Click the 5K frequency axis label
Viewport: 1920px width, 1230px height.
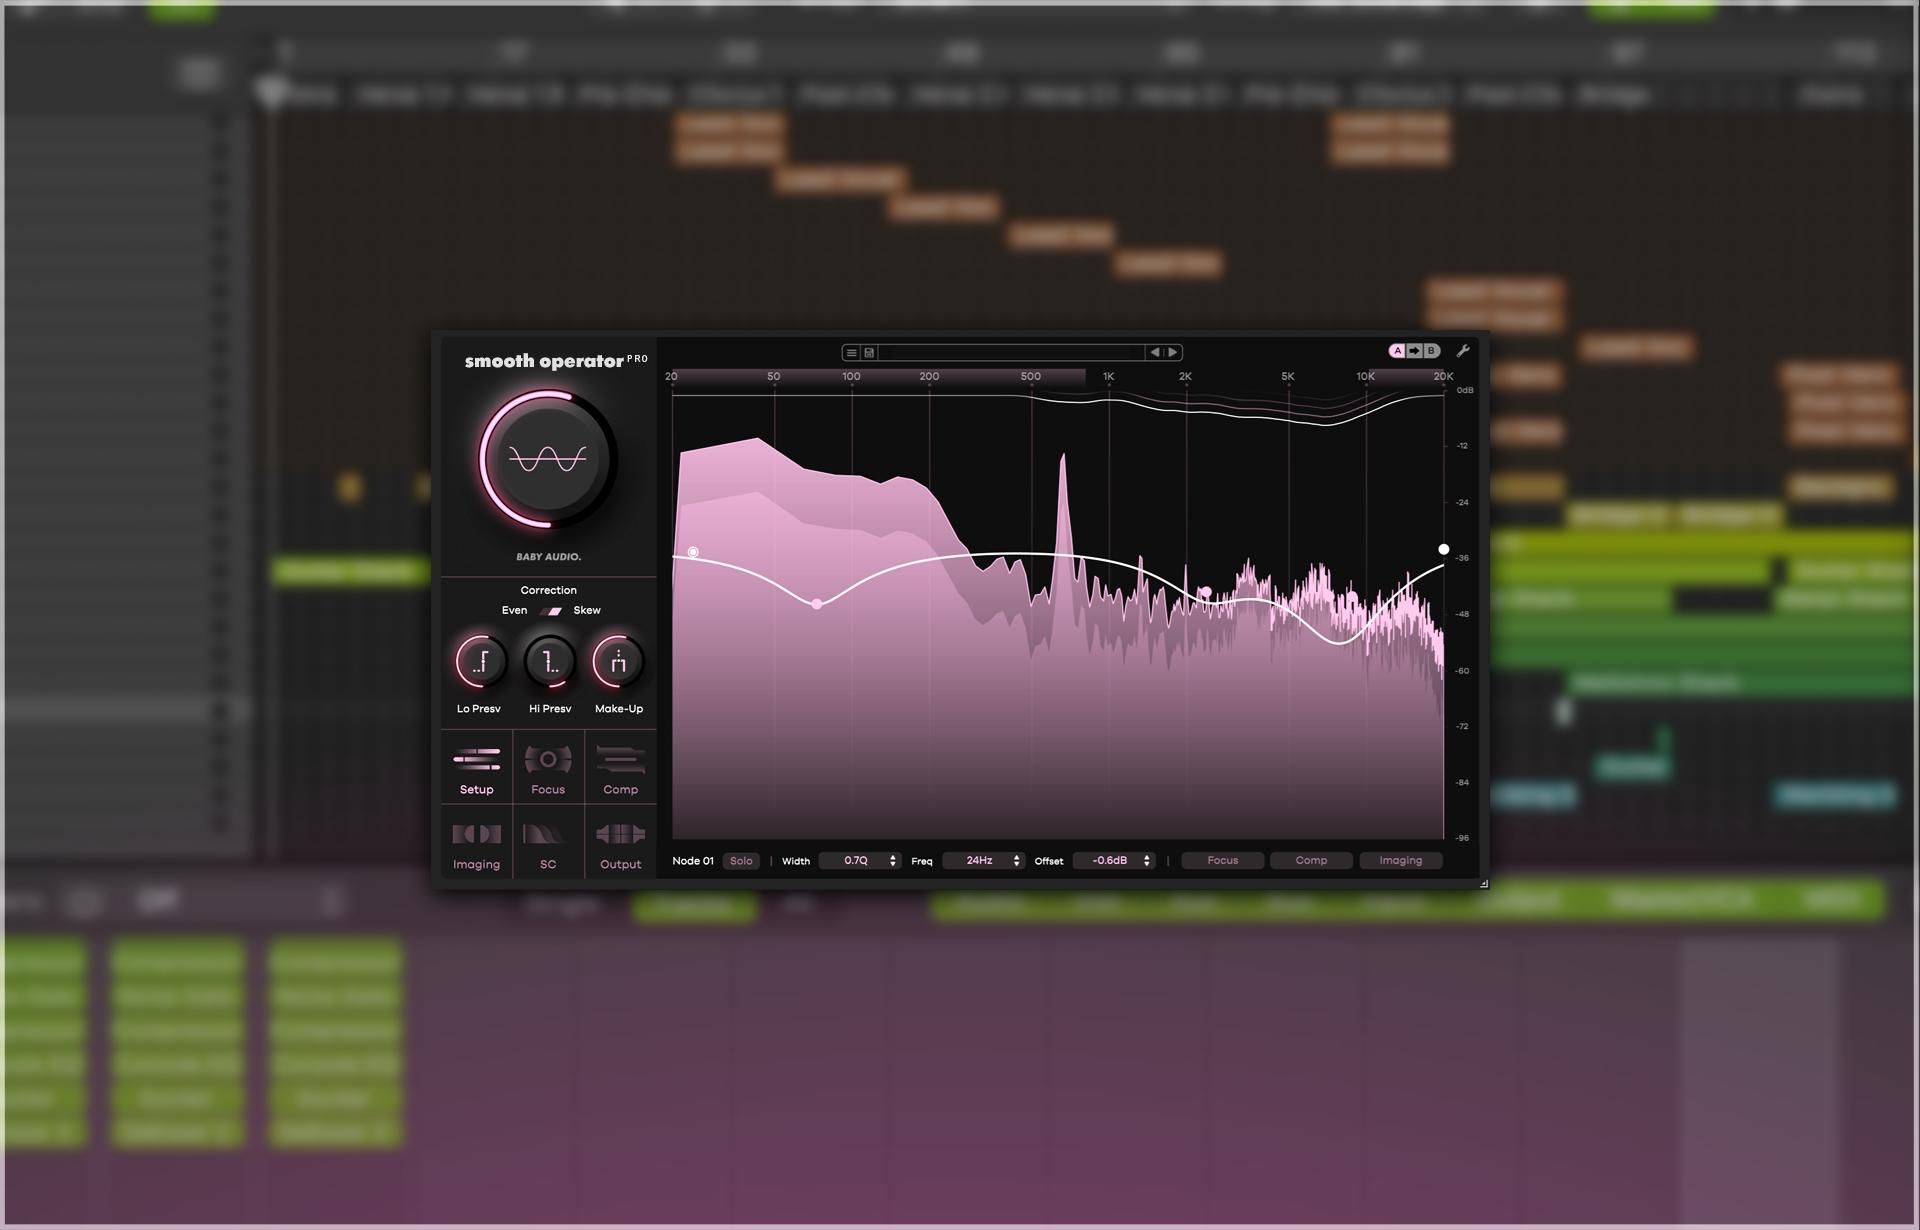click(x=1288, y=377)
